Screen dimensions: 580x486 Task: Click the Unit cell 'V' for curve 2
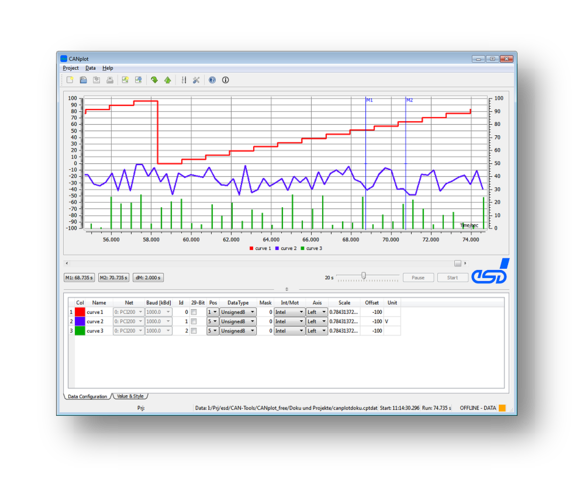click(x=392, y=321)
